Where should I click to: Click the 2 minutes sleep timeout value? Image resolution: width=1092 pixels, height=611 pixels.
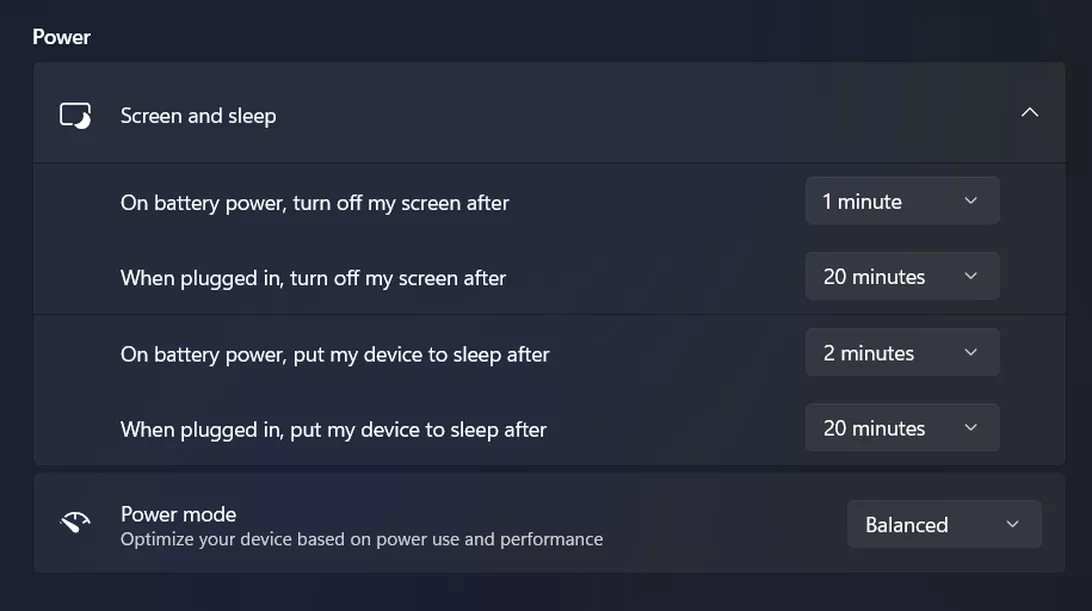click(x=868, y=351)
